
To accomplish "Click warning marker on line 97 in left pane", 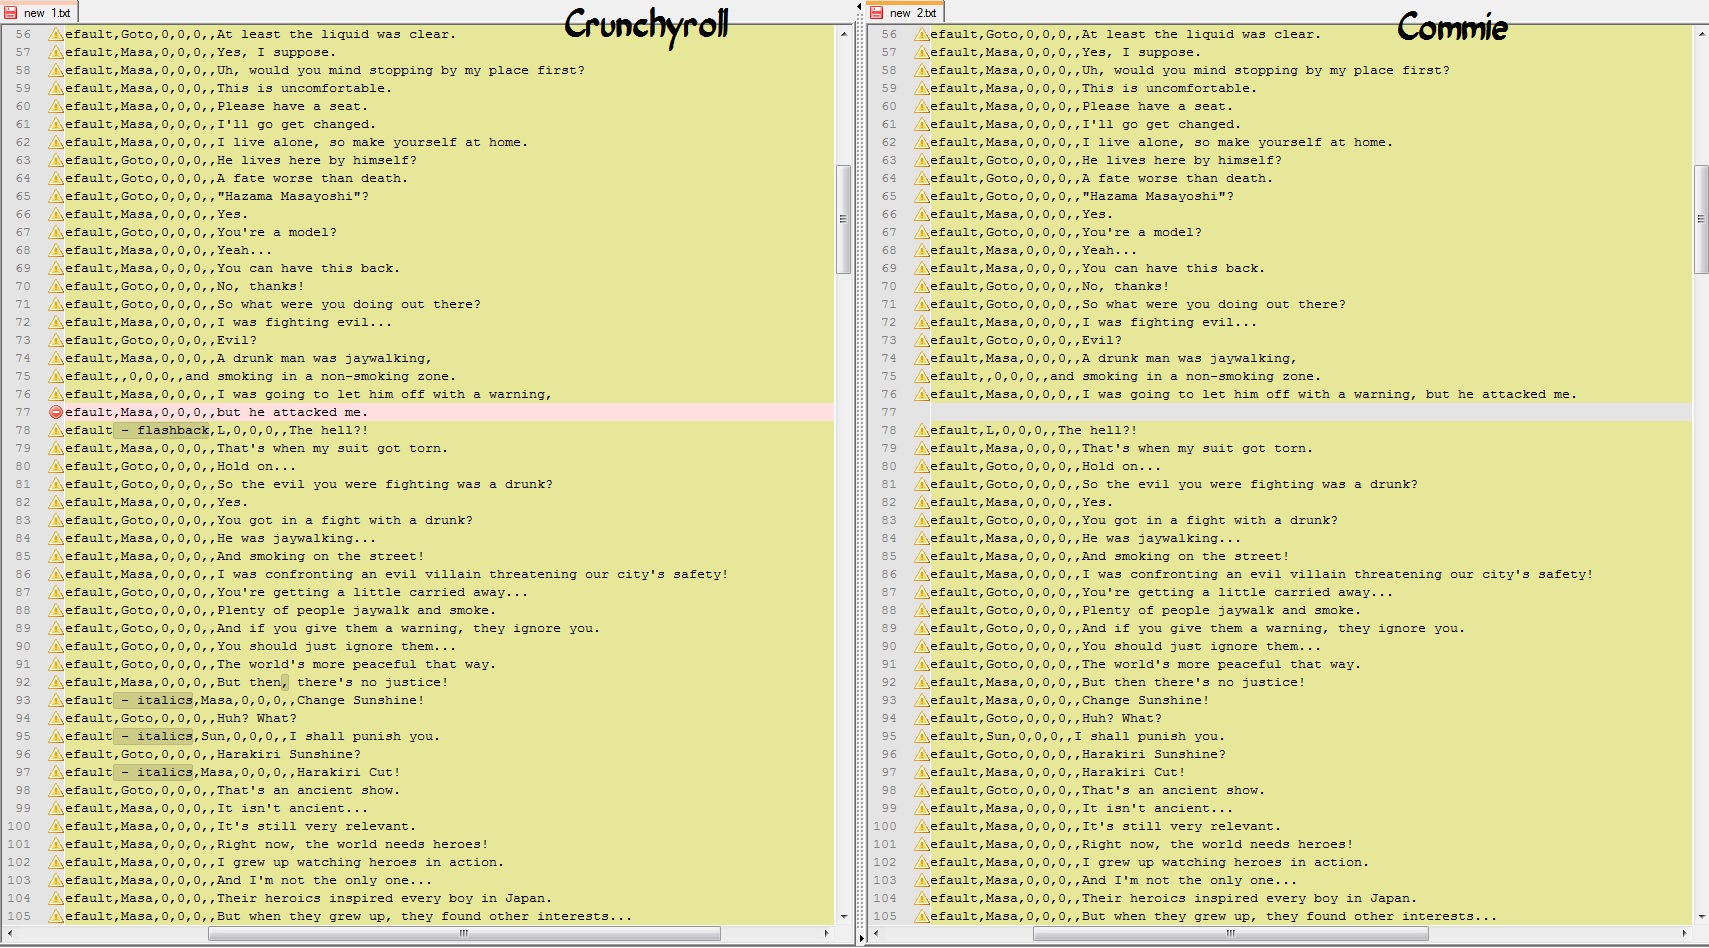I will [56, 772].
